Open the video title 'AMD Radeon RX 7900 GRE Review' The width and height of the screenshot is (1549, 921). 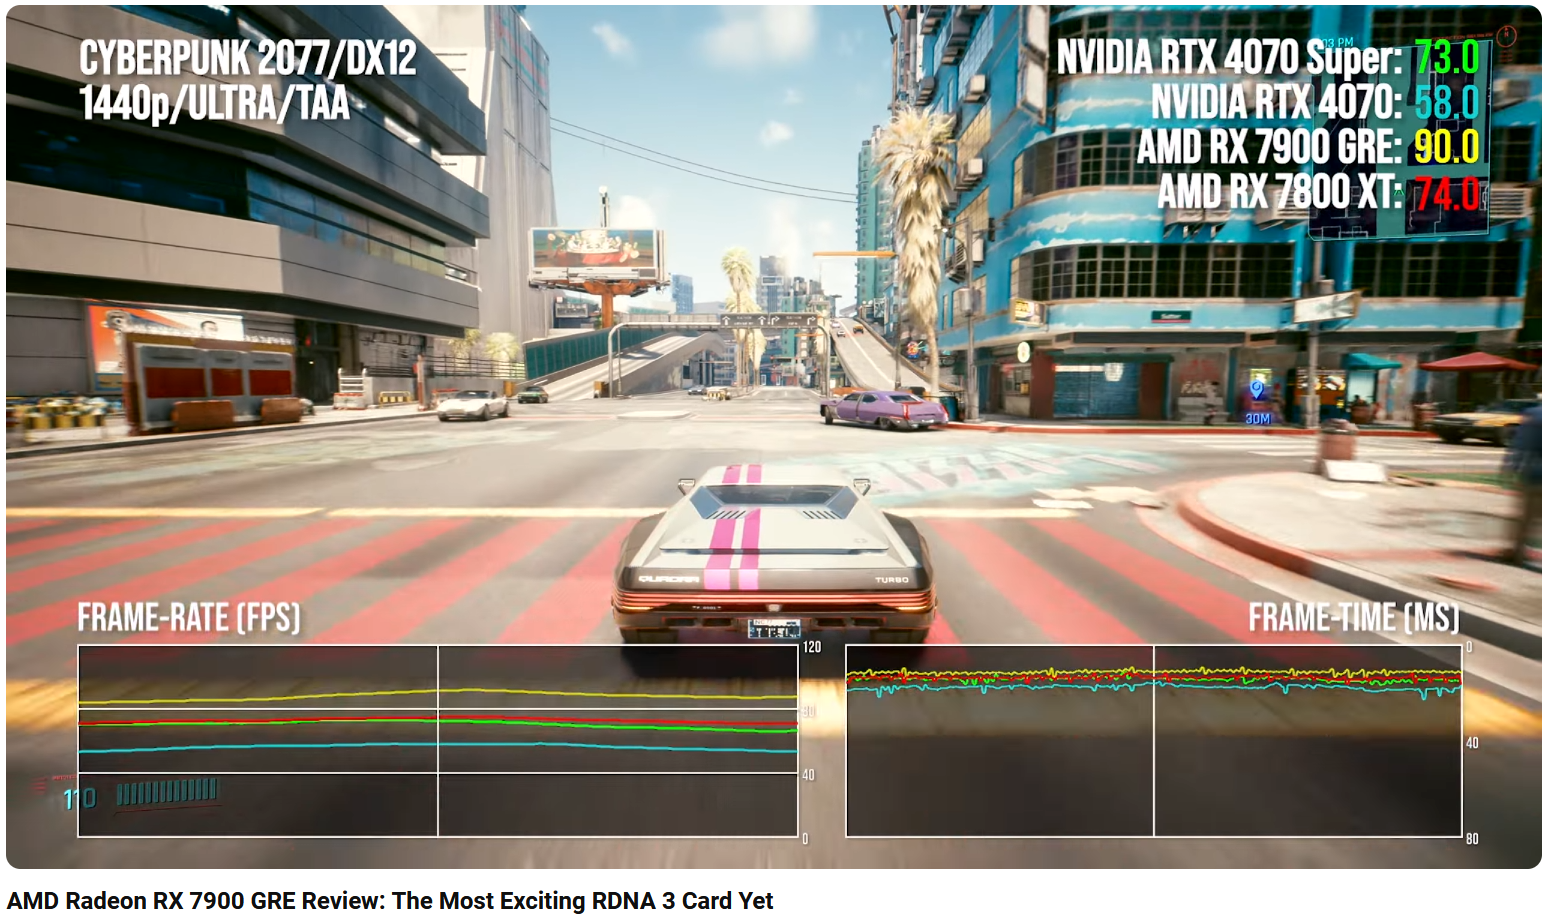coord(390,901)
